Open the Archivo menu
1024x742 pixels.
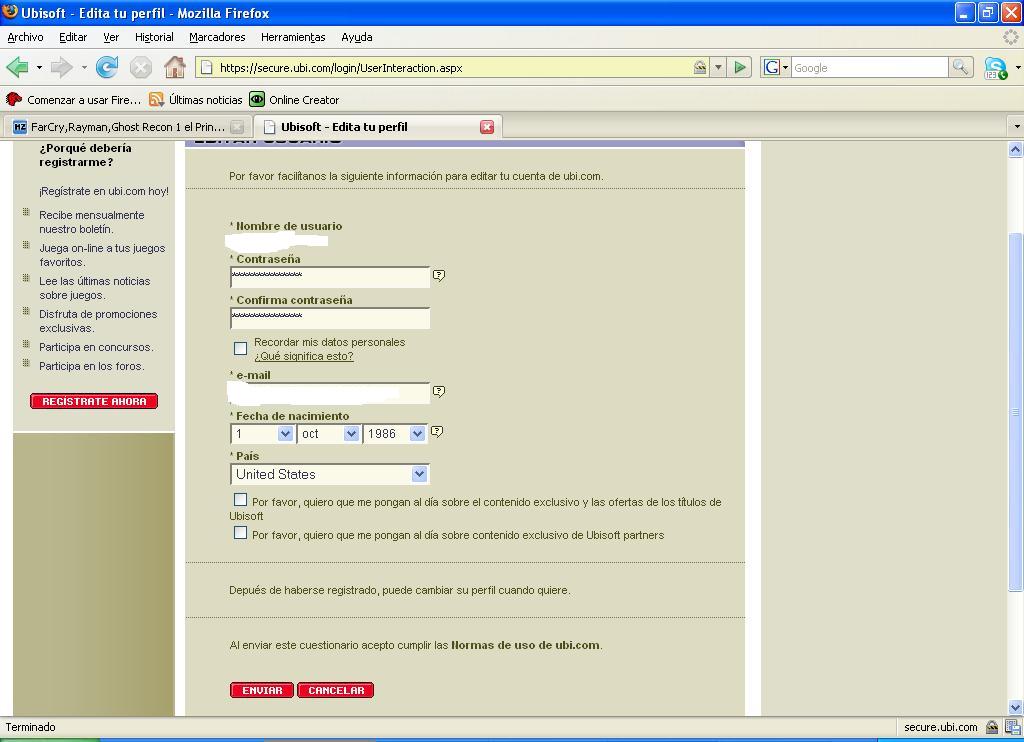pyautogui.click(x=25, y=37)
